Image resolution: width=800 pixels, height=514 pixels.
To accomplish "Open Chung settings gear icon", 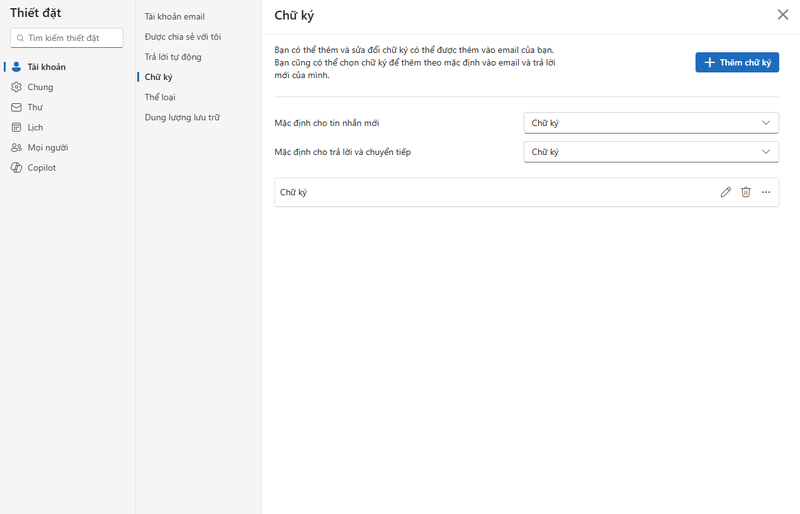I will click(16, 87).
